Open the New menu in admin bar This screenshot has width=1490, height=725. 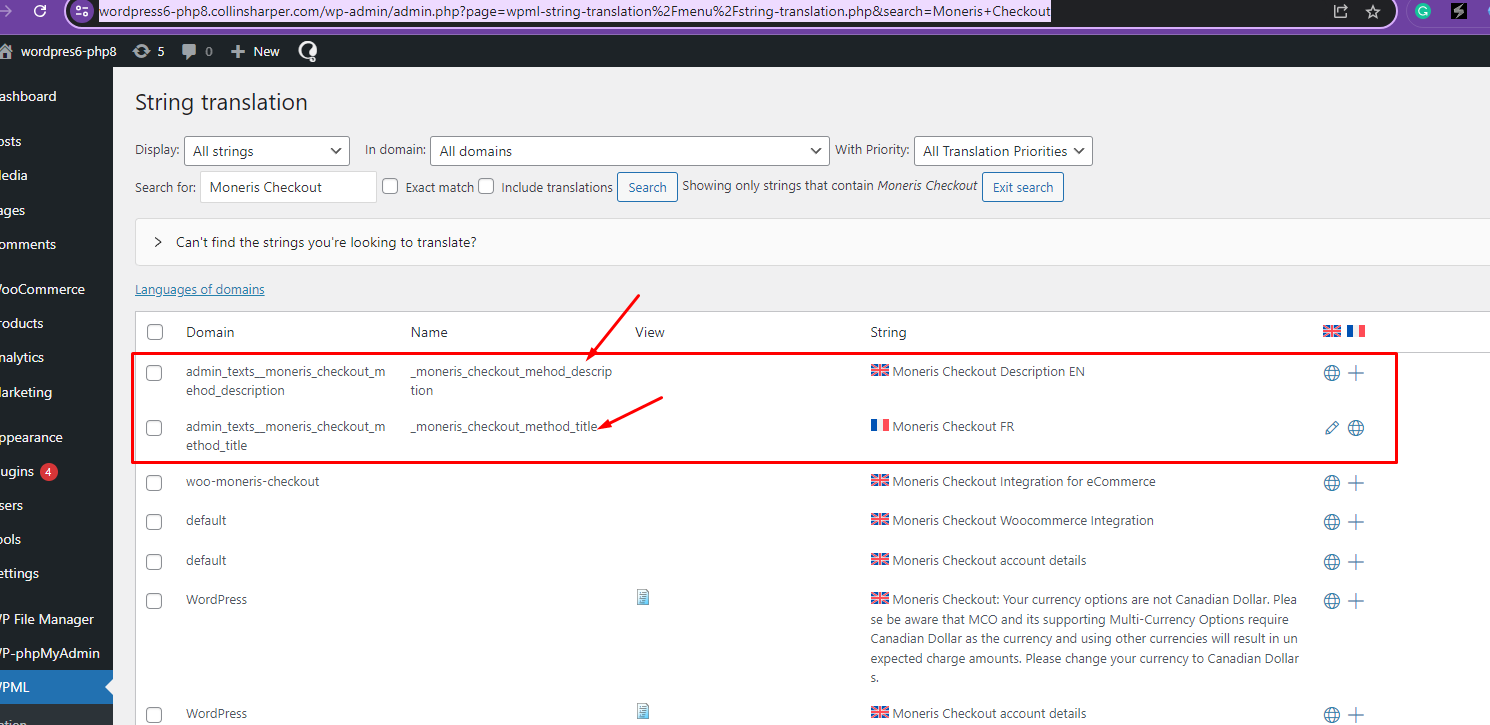tap(255, 51)
